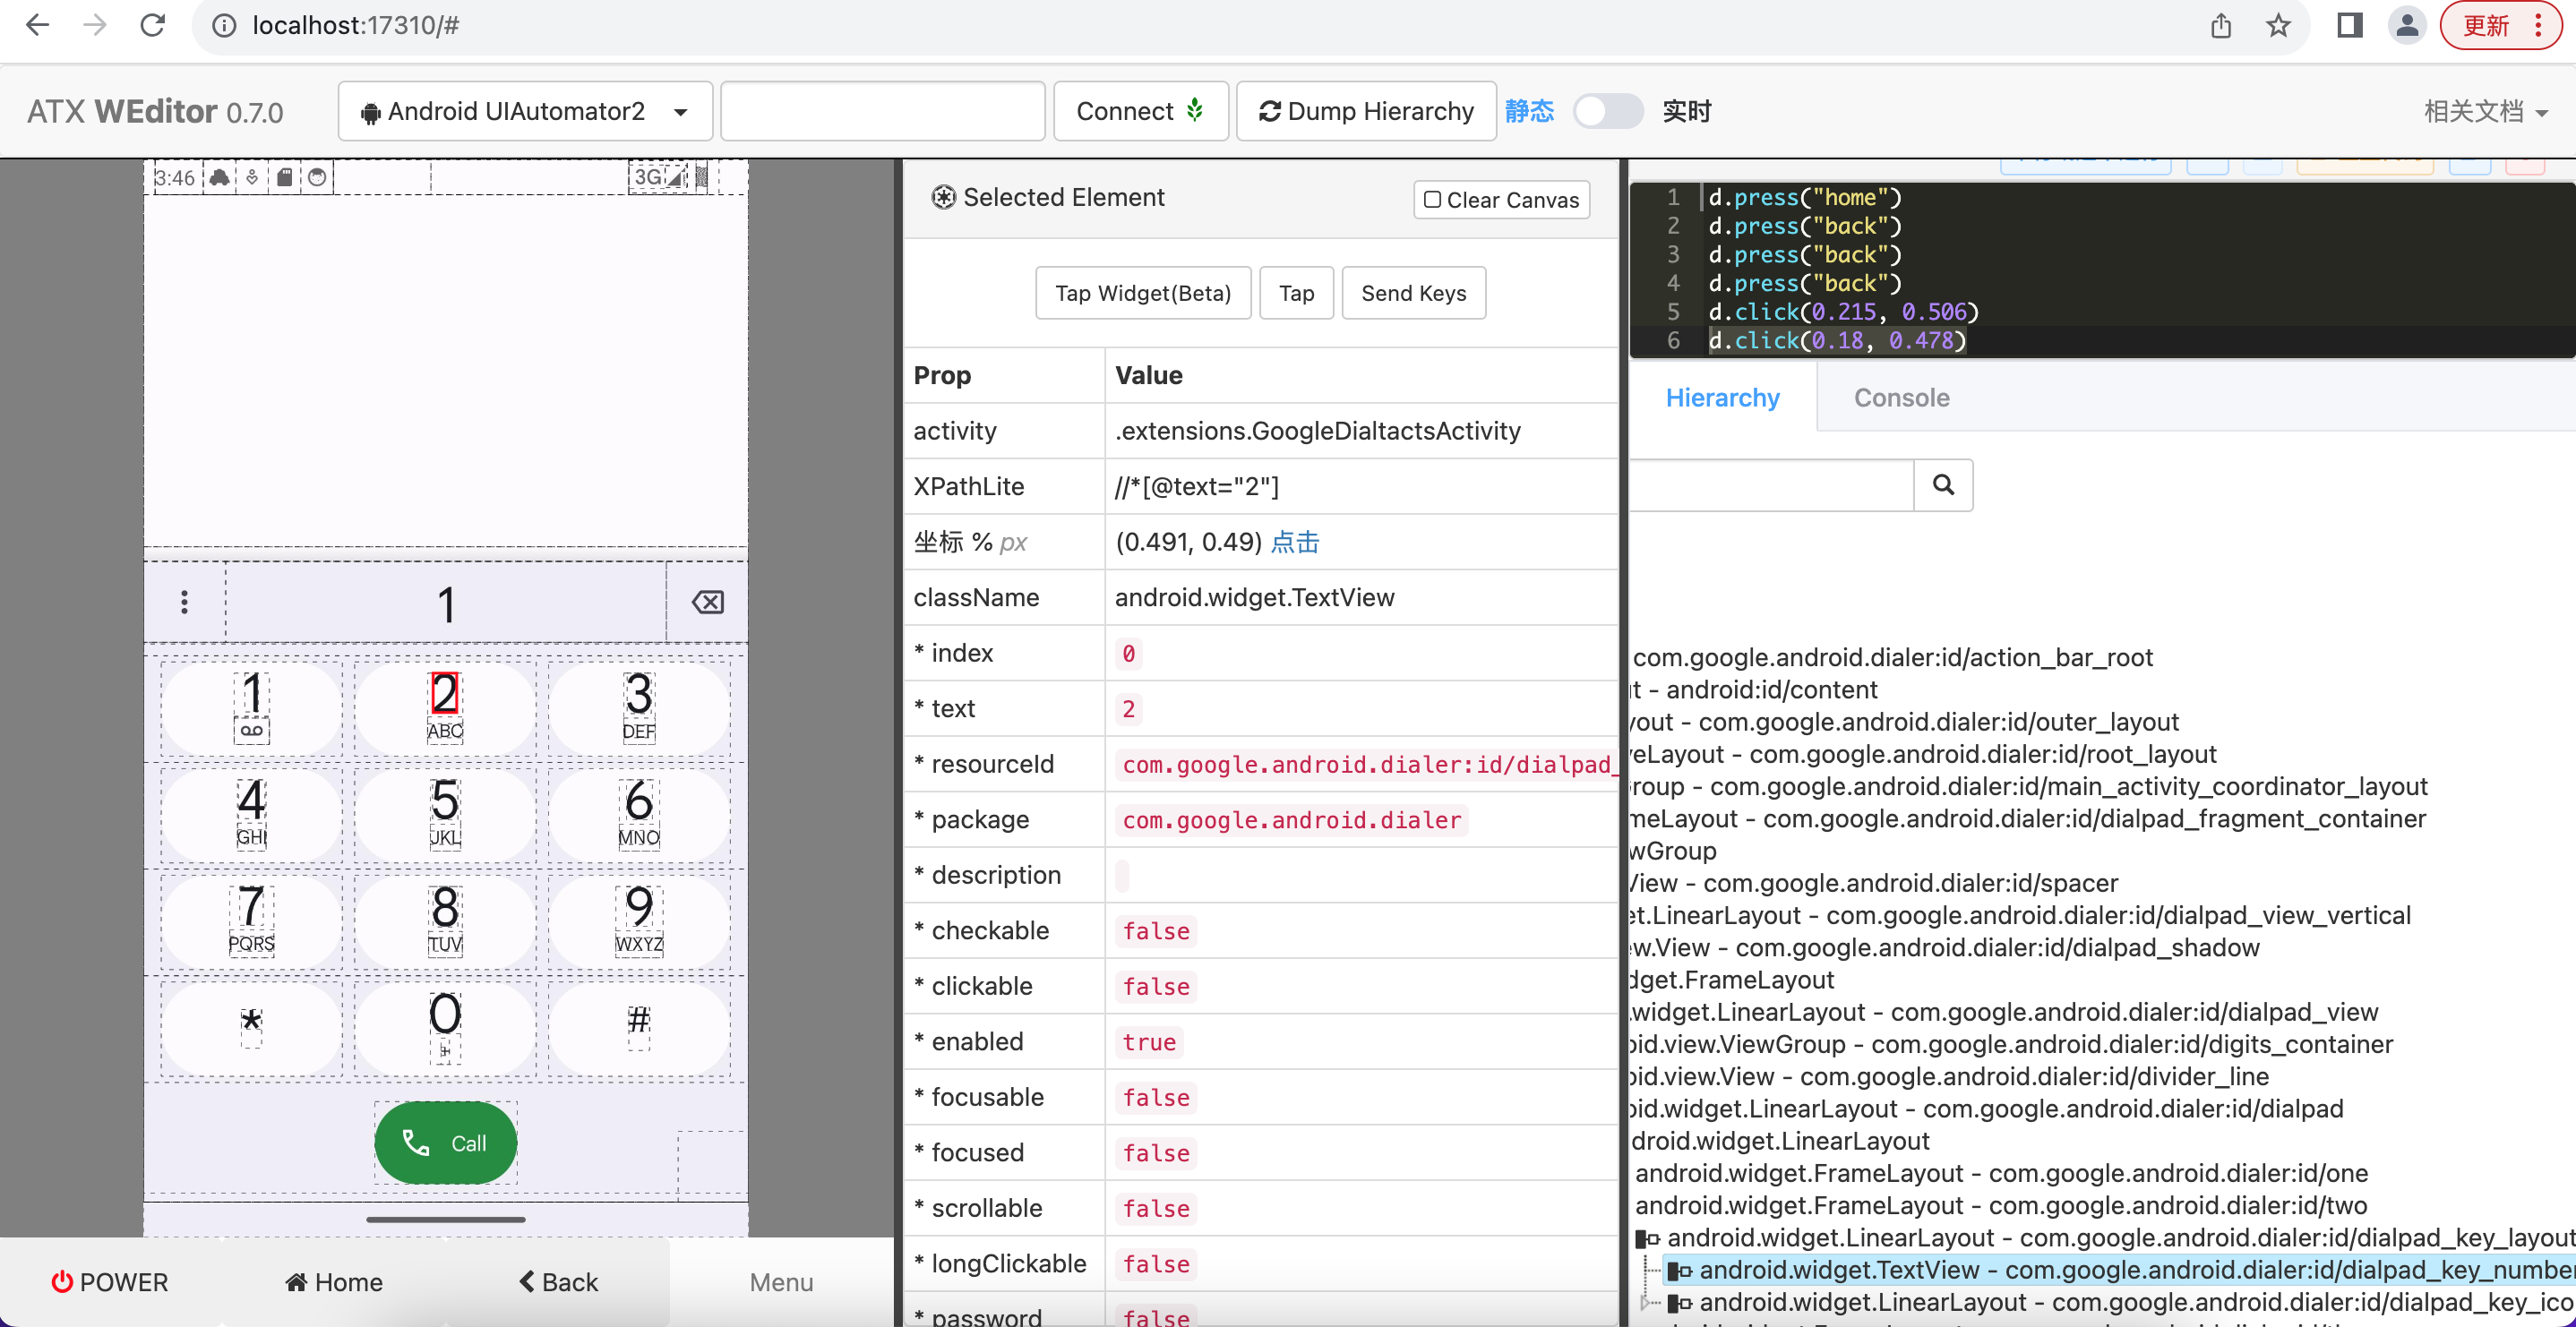Viewport: 2576px width, 1327px height.
Task: Tap dialpad key 0 plus
Action: 445,1029
